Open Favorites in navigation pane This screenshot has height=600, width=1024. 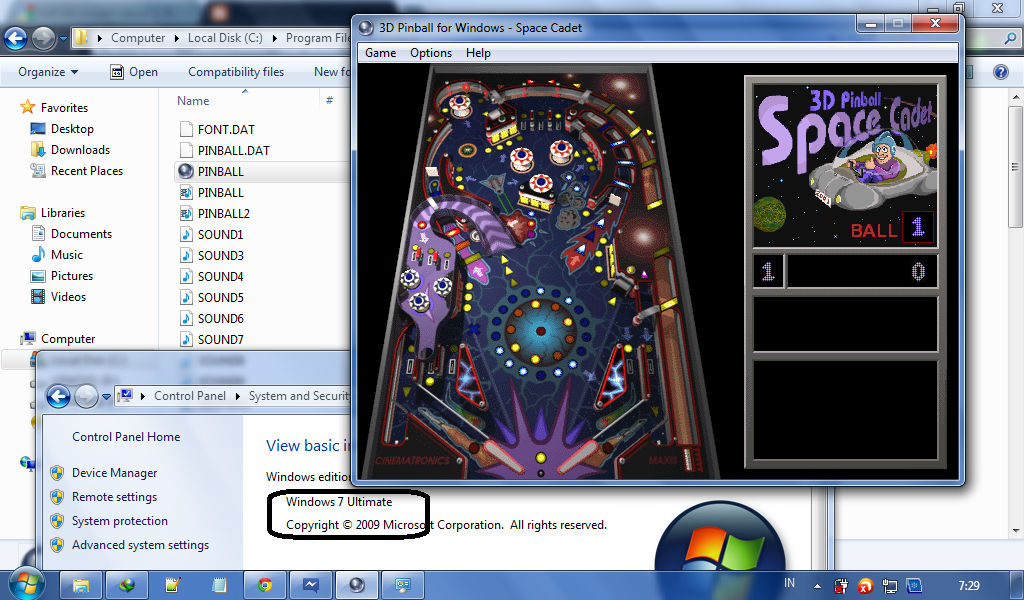[64, 108]
